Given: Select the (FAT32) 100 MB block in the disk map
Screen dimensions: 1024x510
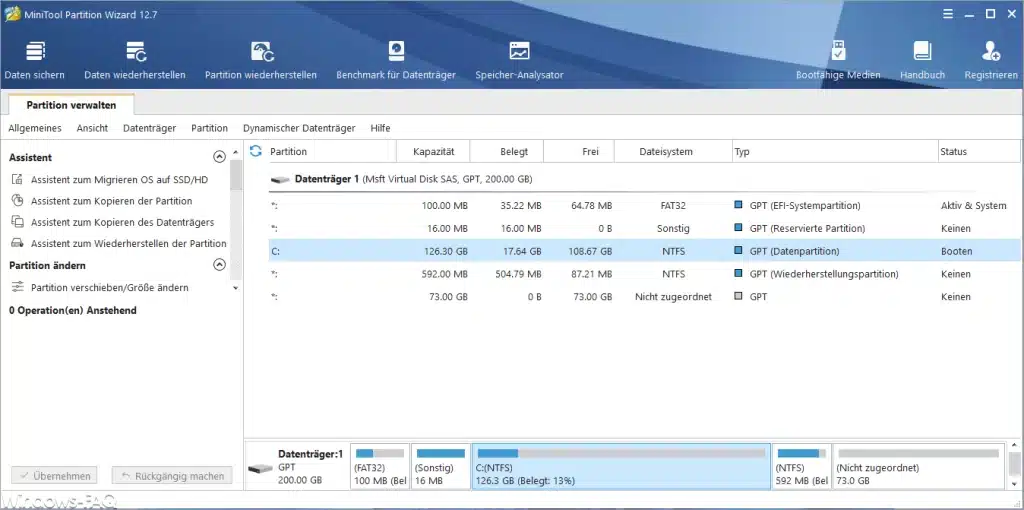Looking at the screenshot, I should [380, 466].
